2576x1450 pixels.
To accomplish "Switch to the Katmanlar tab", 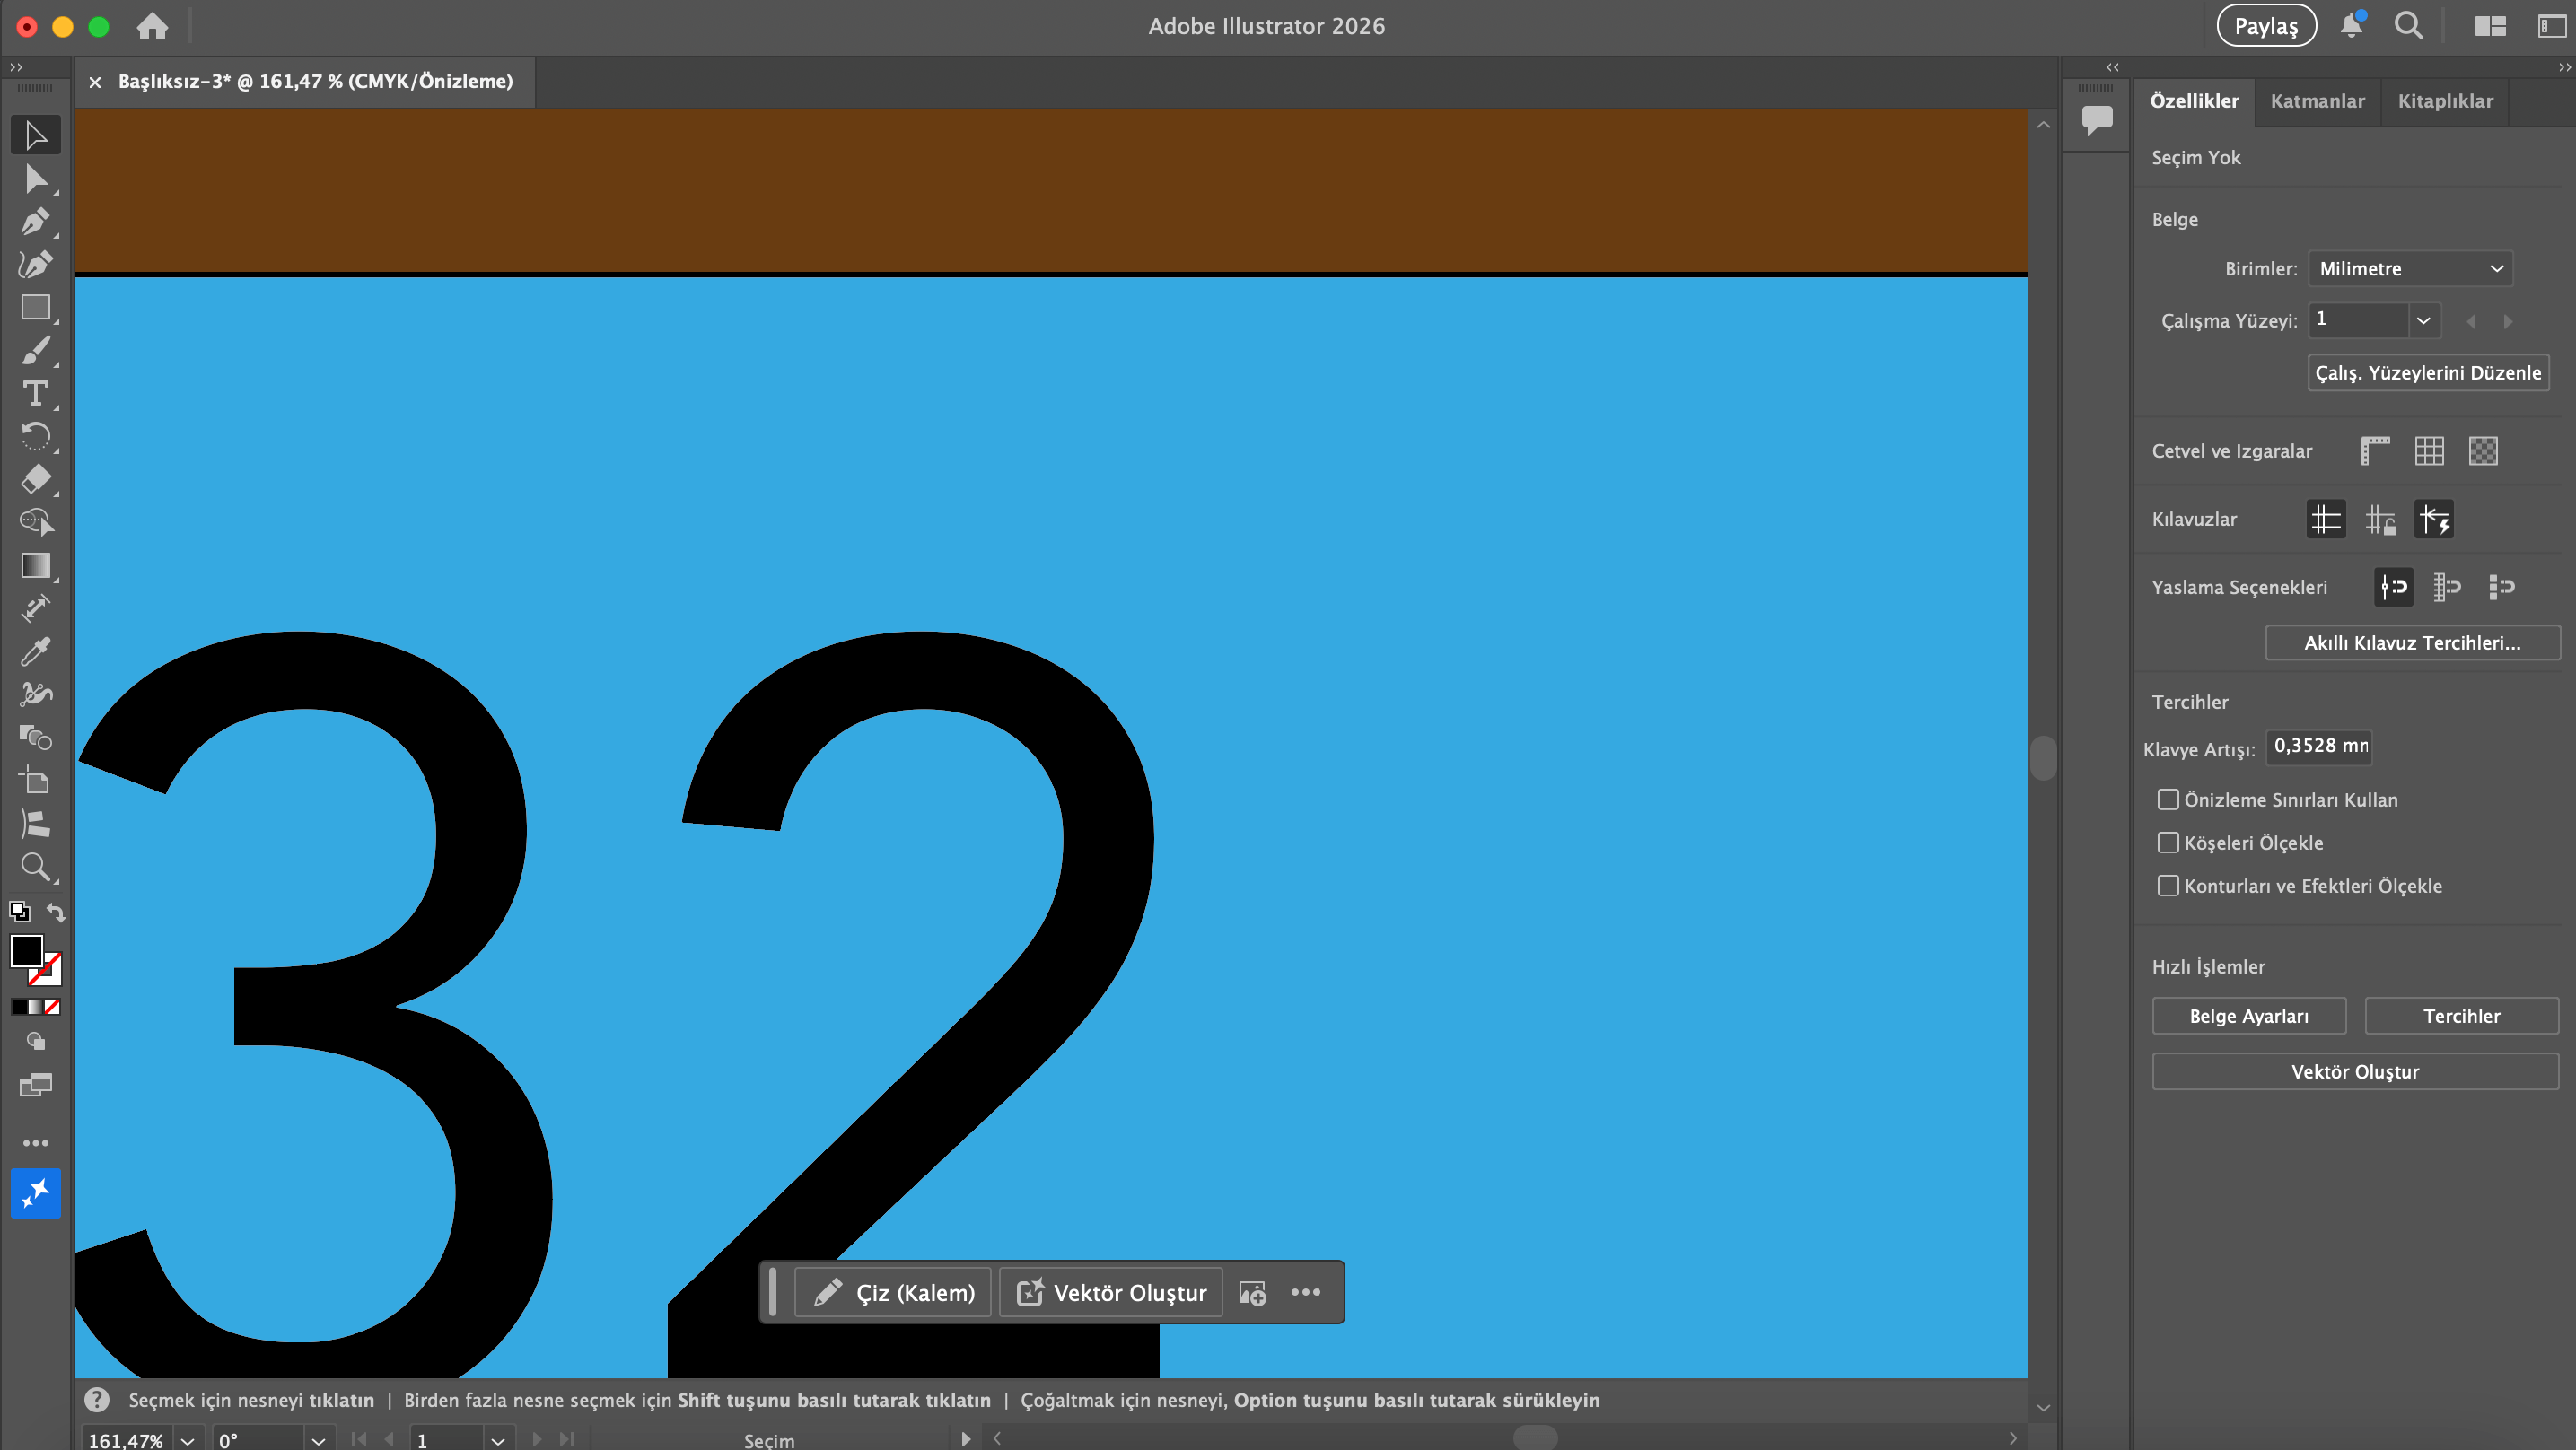I will pos(2317,101).
